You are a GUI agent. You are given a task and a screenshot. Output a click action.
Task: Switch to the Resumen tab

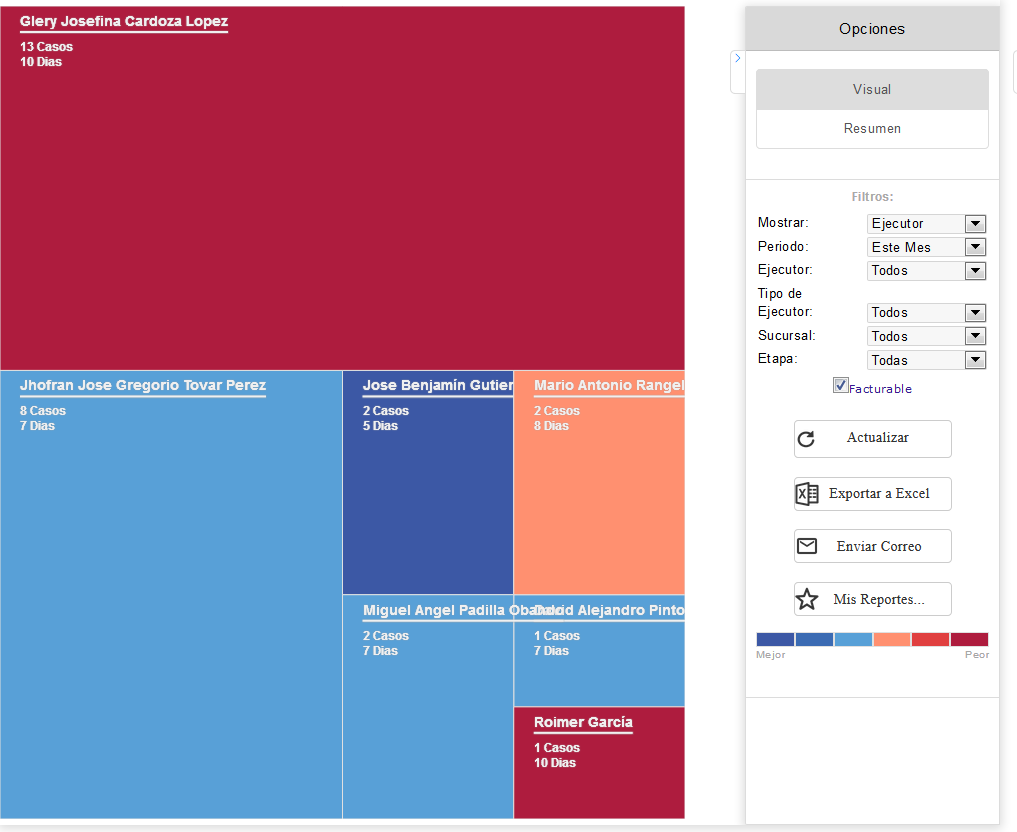point(872,129)
